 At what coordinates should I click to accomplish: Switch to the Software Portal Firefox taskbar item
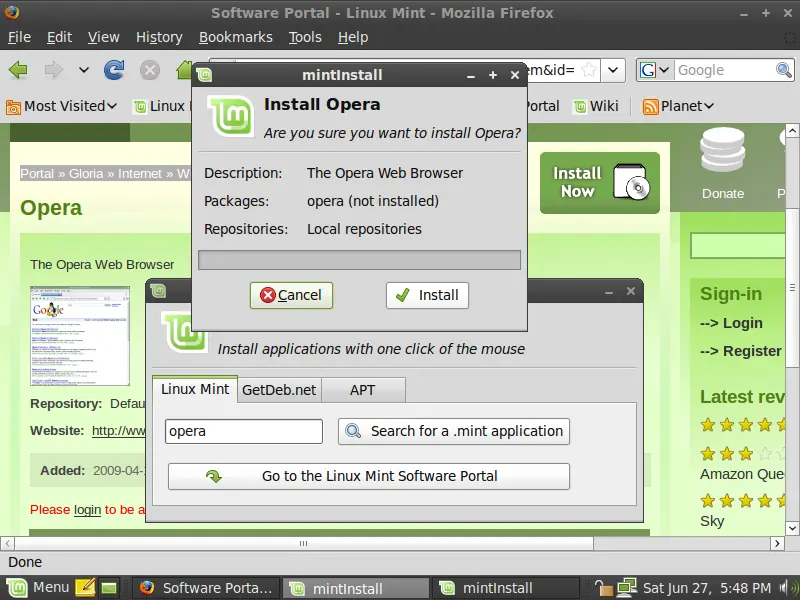coord(207,588)
